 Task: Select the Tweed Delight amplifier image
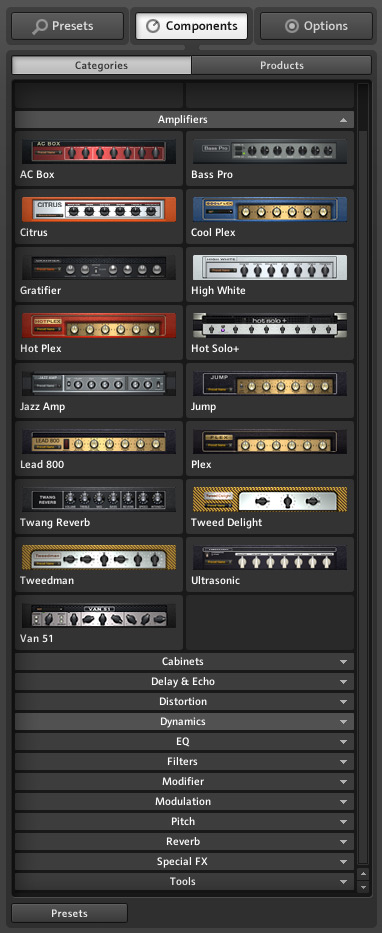click(270, 500)
